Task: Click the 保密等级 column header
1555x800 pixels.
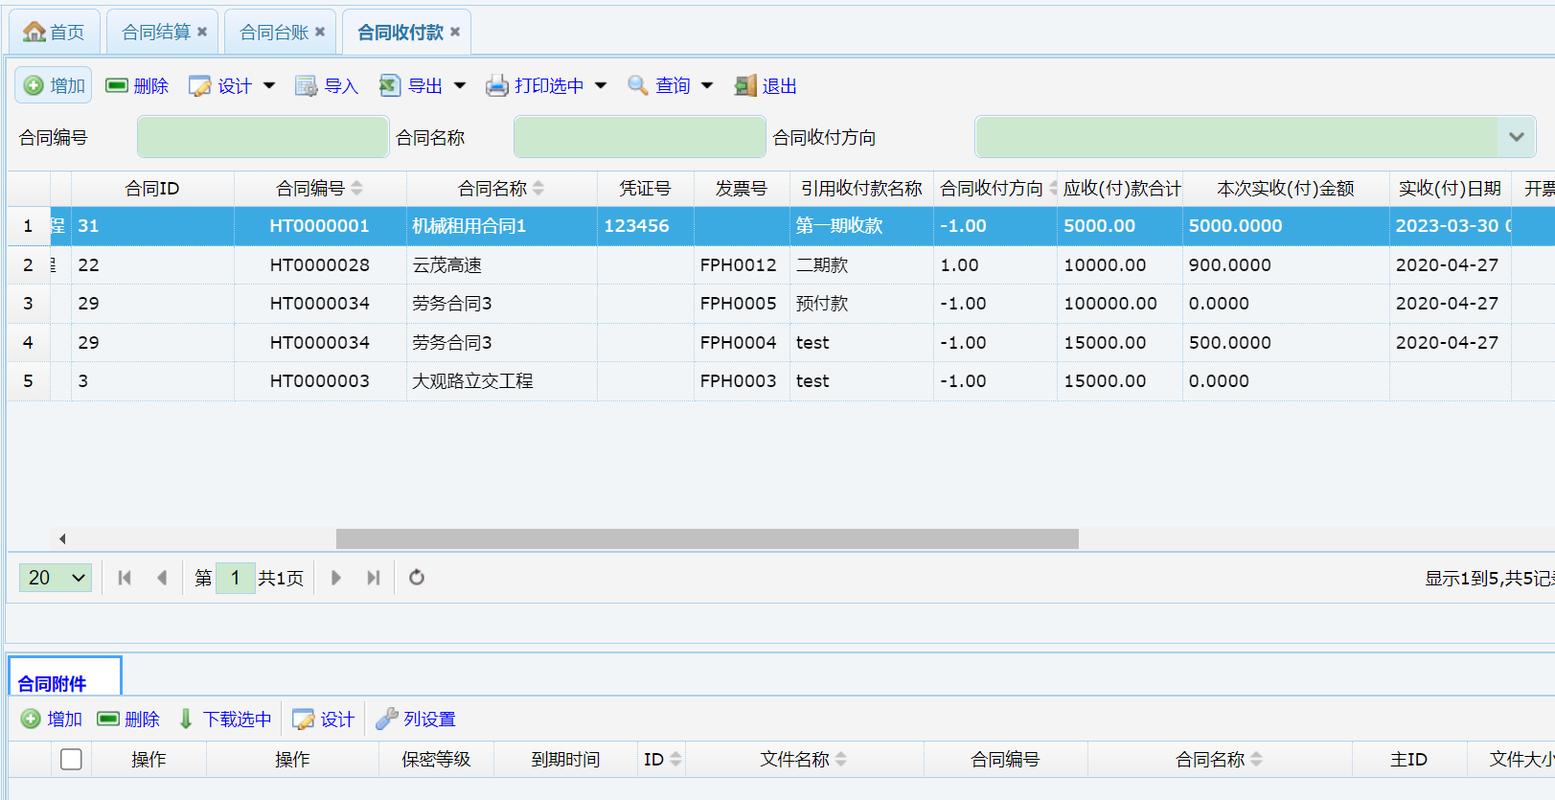Action: [x=436, y=759]
